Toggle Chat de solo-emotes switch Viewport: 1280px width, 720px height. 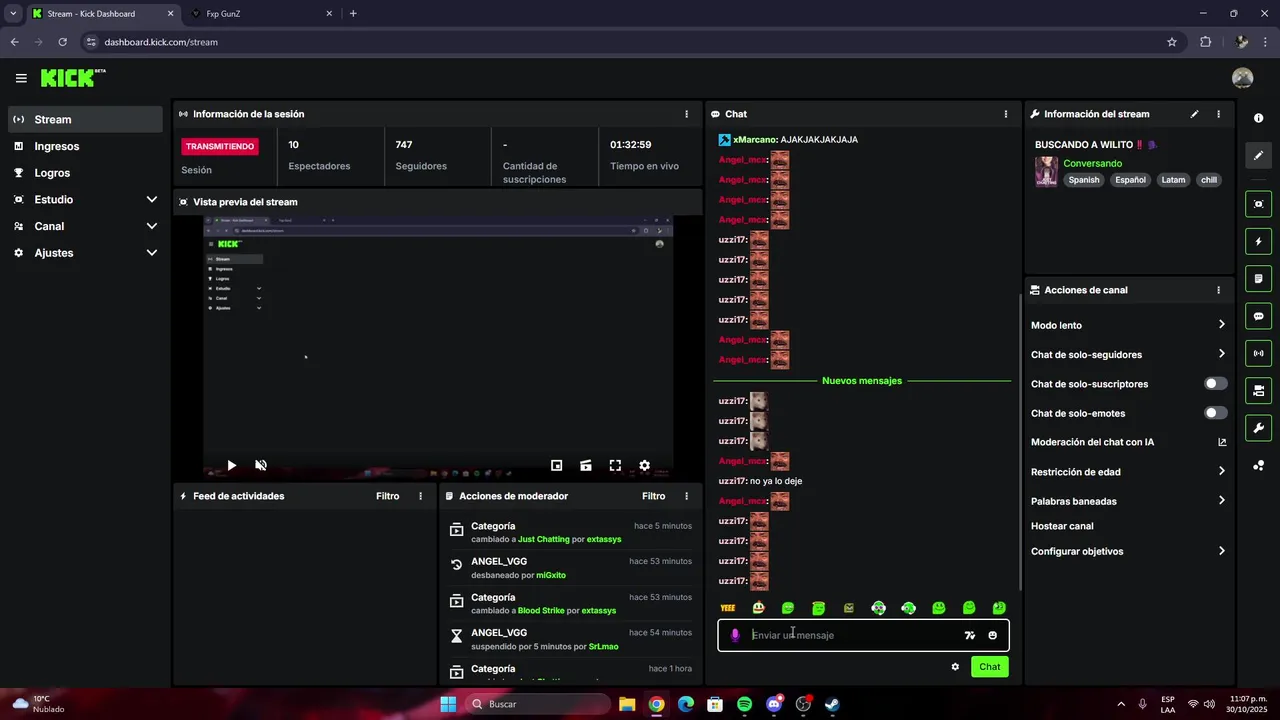1215,413
